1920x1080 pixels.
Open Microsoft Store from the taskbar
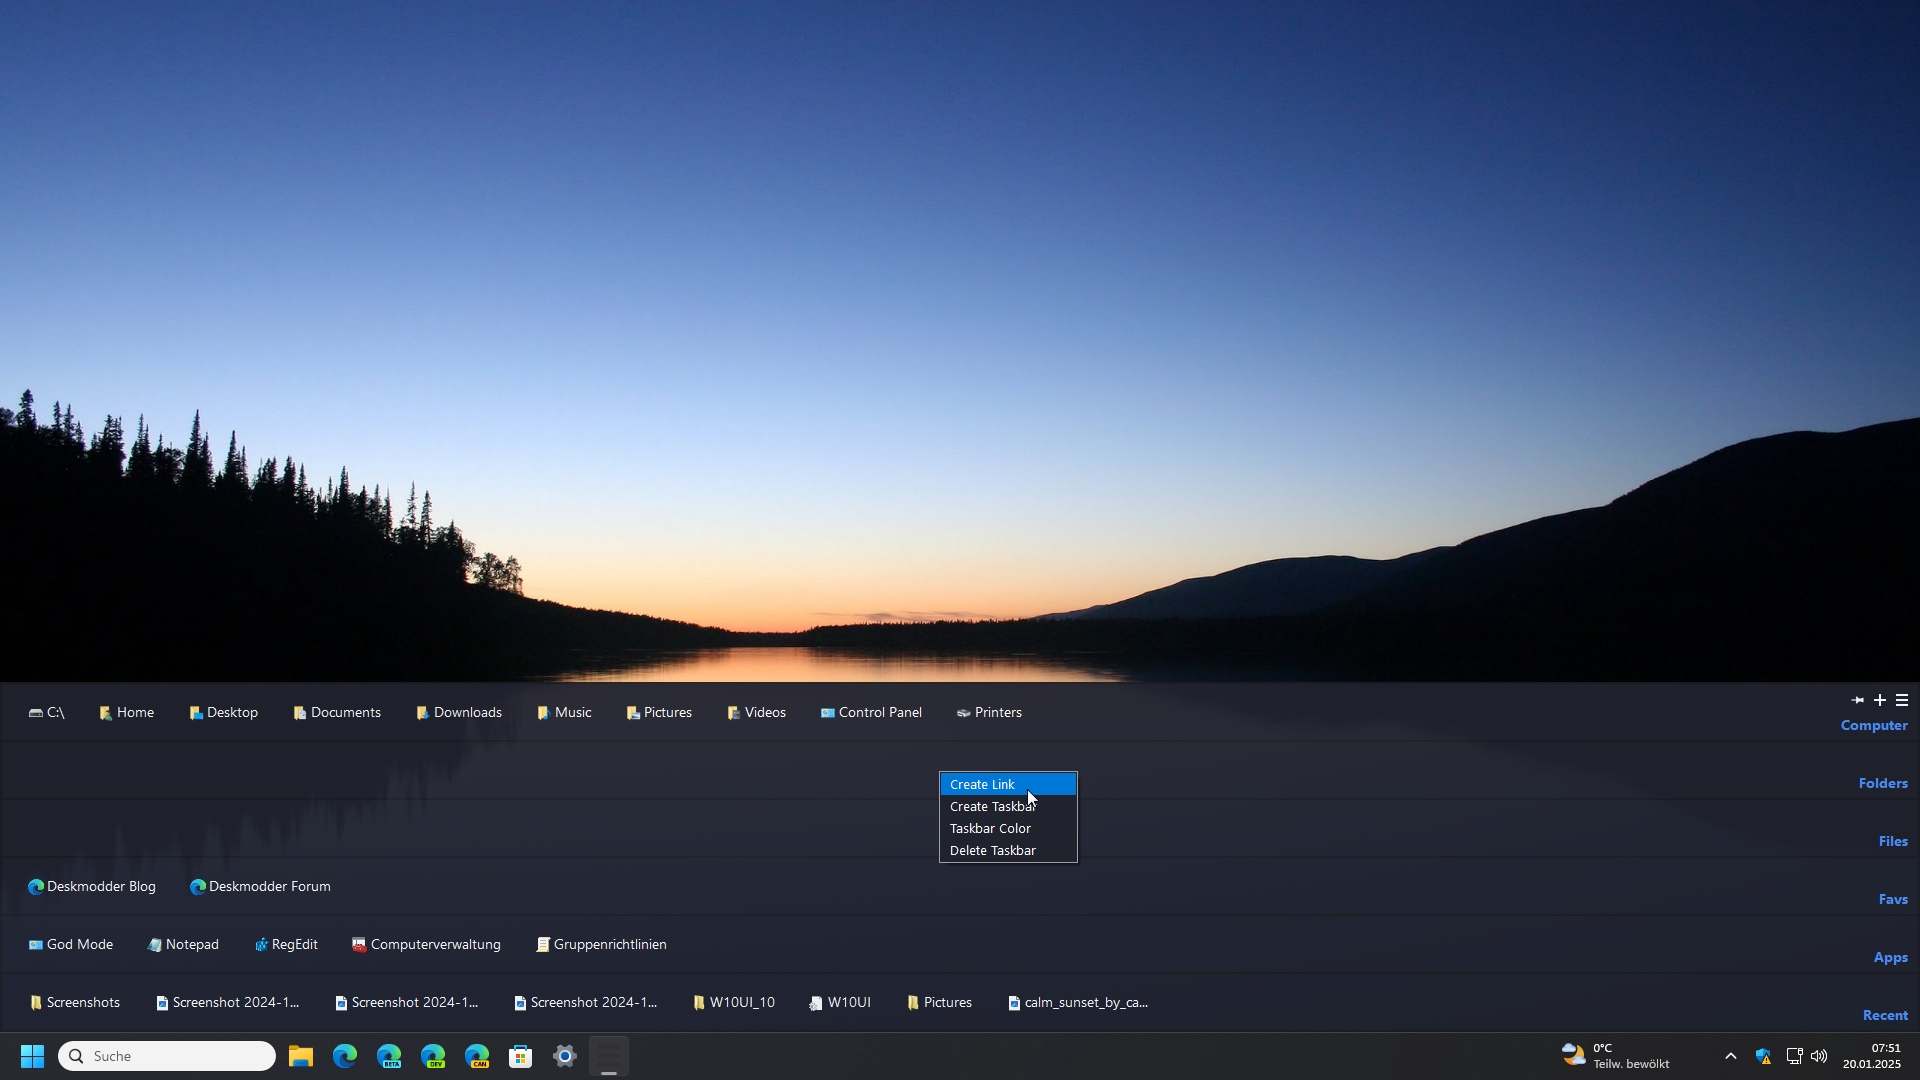[x=521, y=1057]
